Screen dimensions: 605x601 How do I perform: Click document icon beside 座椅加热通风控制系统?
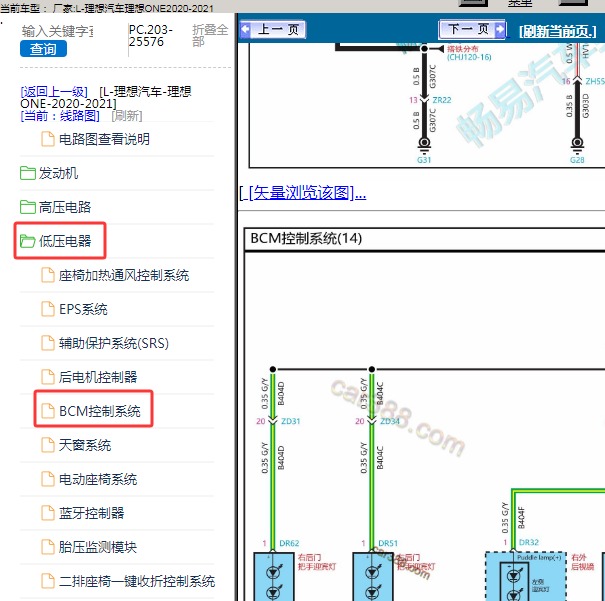[x=48, y=275]
